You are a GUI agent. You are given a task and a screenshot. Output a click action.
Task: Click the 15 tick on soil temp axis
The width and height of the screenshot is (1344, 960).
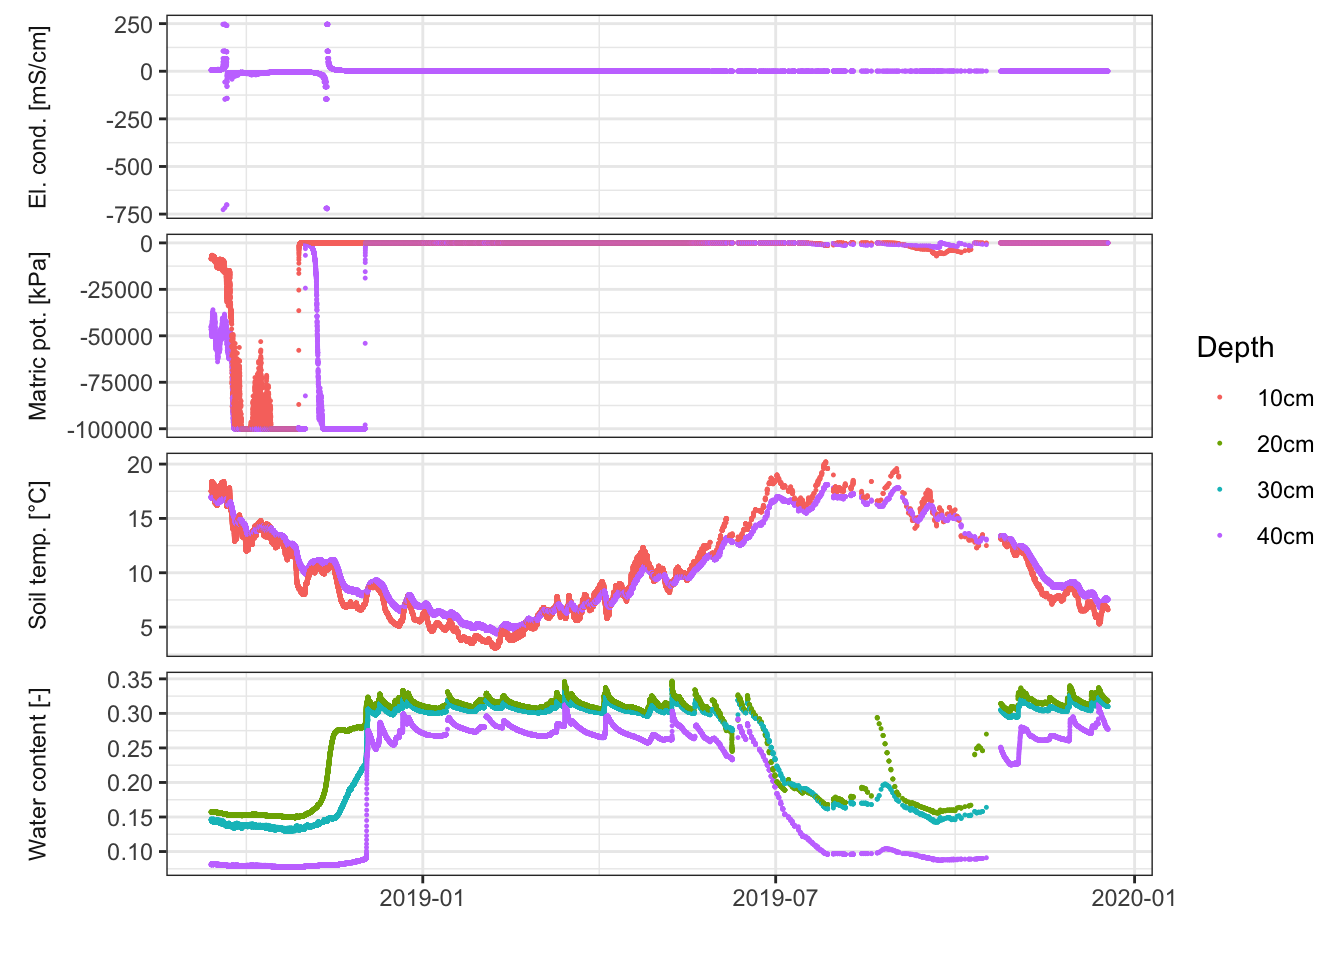pos(140,519)
